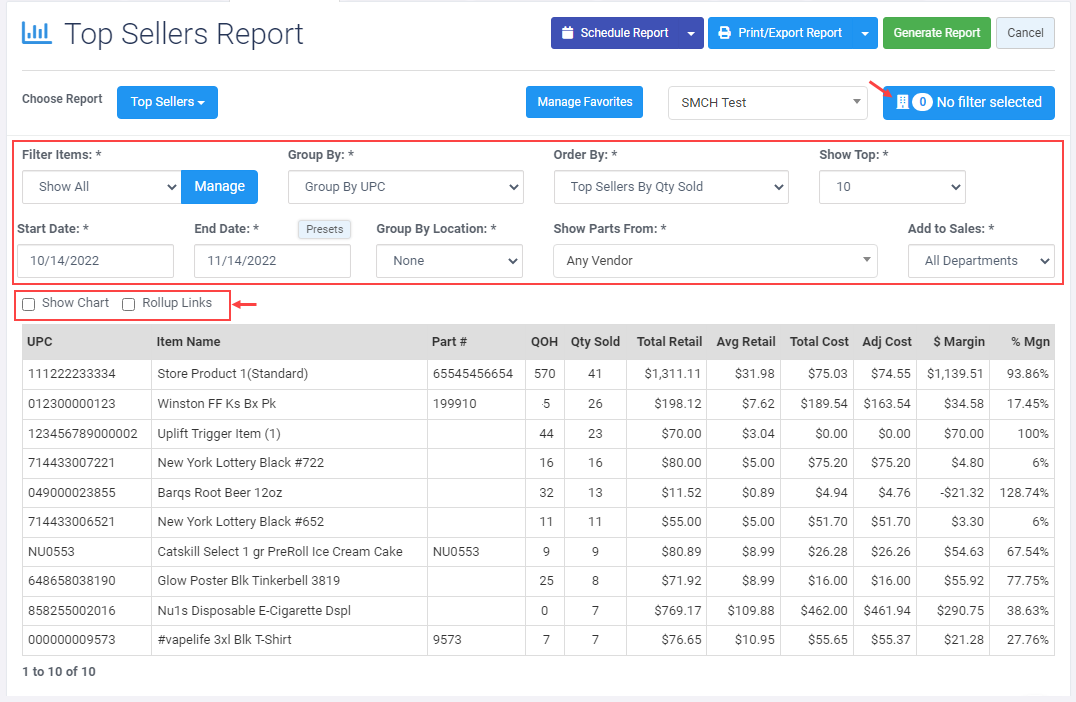
Task: Sort by the Qty Sold column header
Action: (x=595, y=342)
